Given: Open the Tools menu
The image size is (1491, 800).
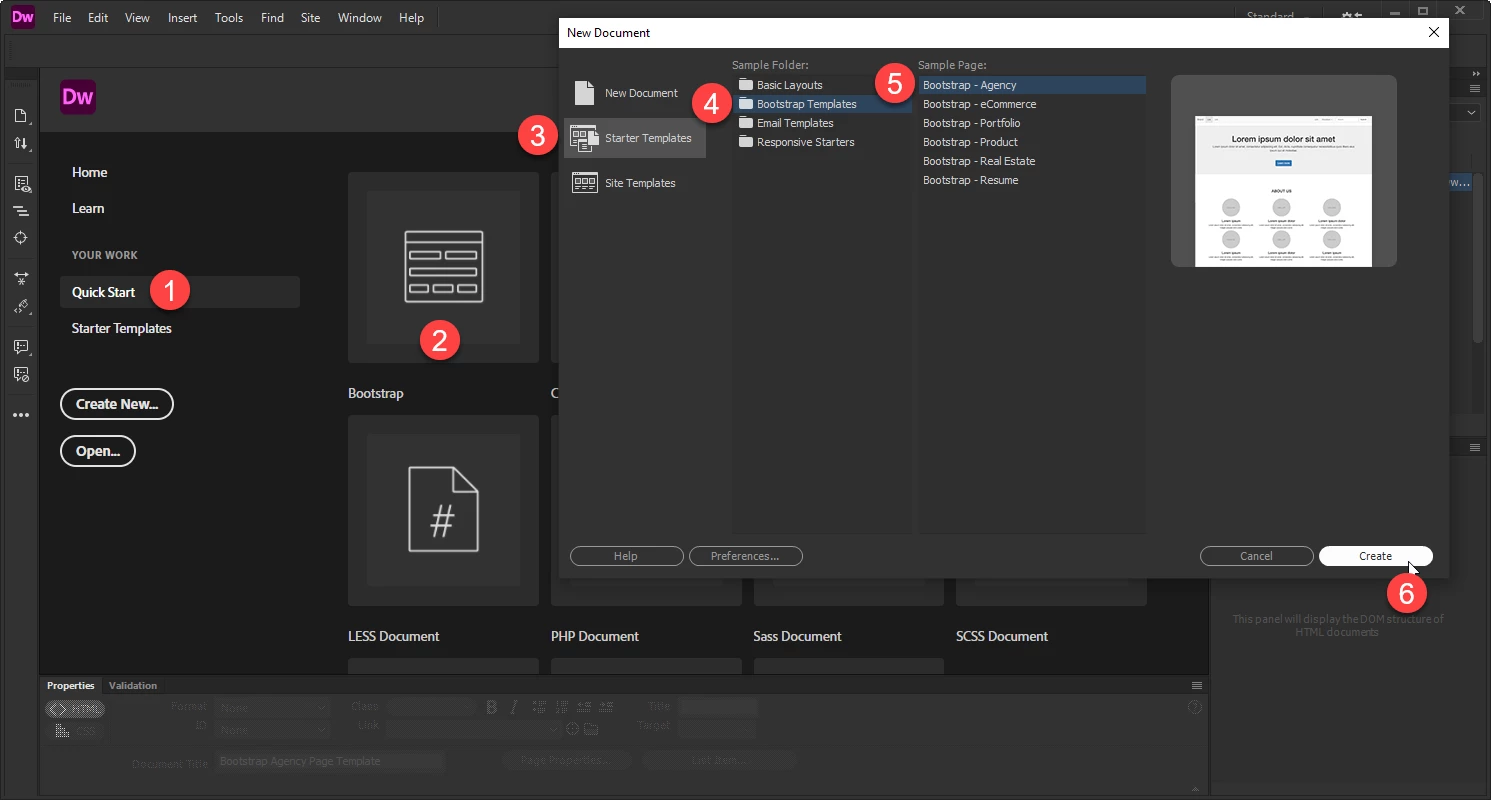Looking at the screenshot, I should (x=229, y=18).
